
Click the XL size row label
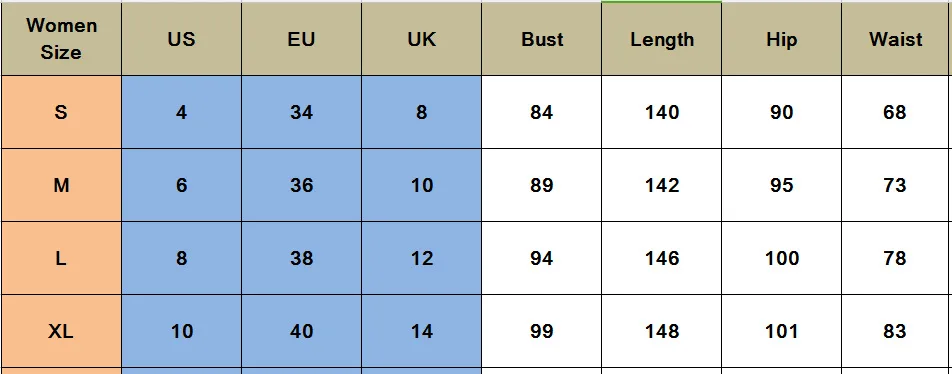point(61,331)
